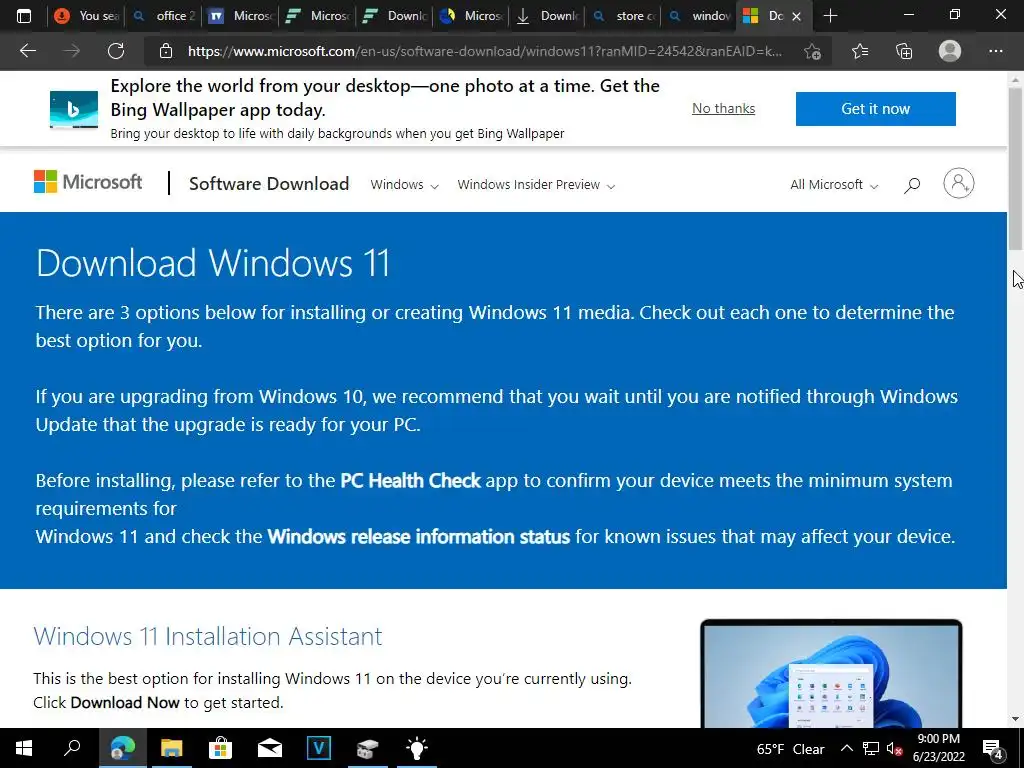The height and width of the screenshot is (768, 1024).
Task: Switch to the 'office 2' search tab
Action: pos(165,16)
